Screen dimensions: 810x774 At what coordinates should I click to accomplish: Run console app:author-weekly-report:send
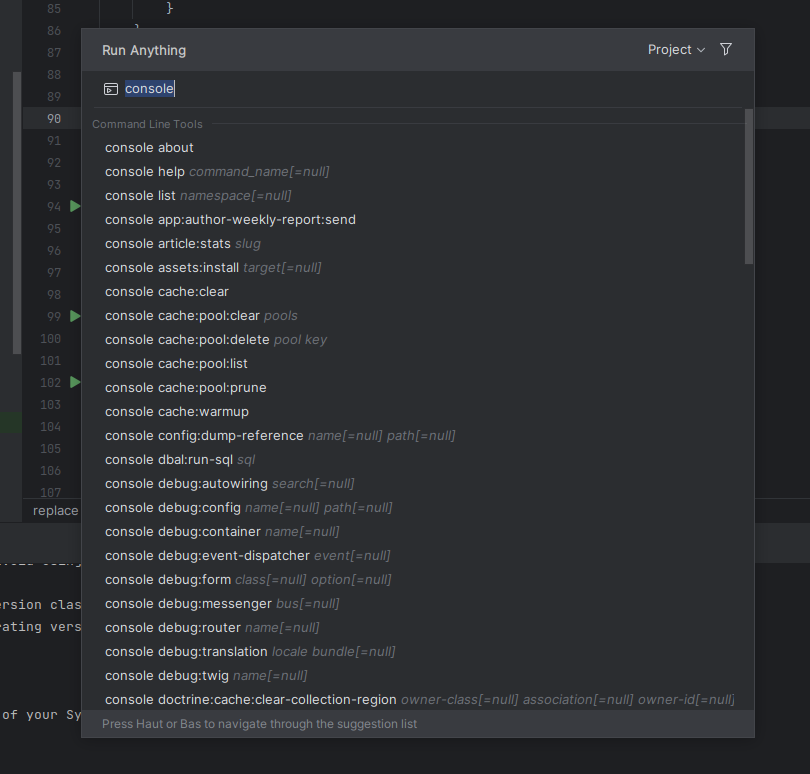(418, 220)
